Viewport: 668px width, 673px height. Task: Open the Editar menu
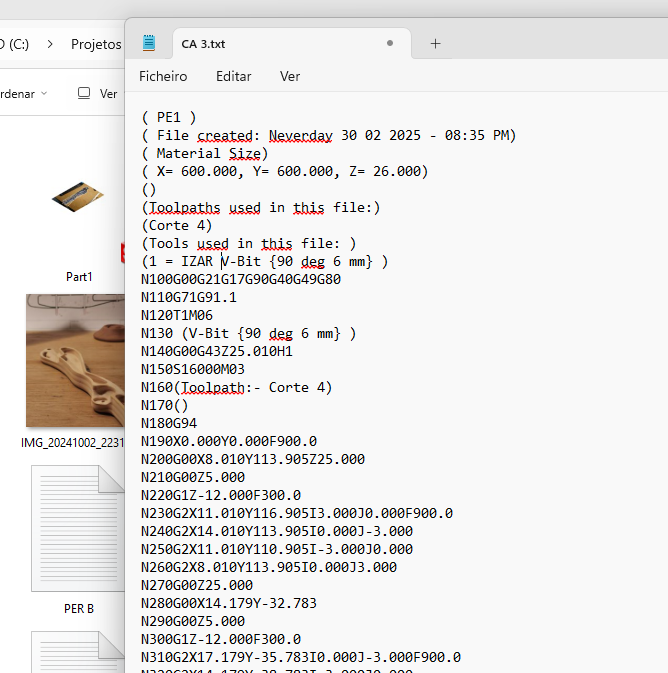pos(233,76)
